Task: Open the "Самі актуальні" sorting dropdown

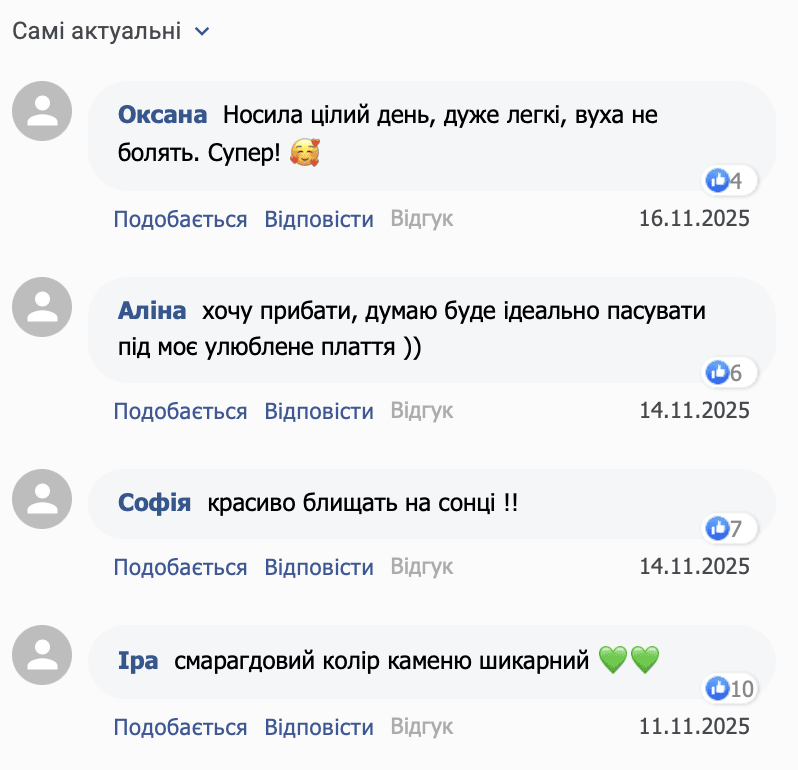Action: 111,32
